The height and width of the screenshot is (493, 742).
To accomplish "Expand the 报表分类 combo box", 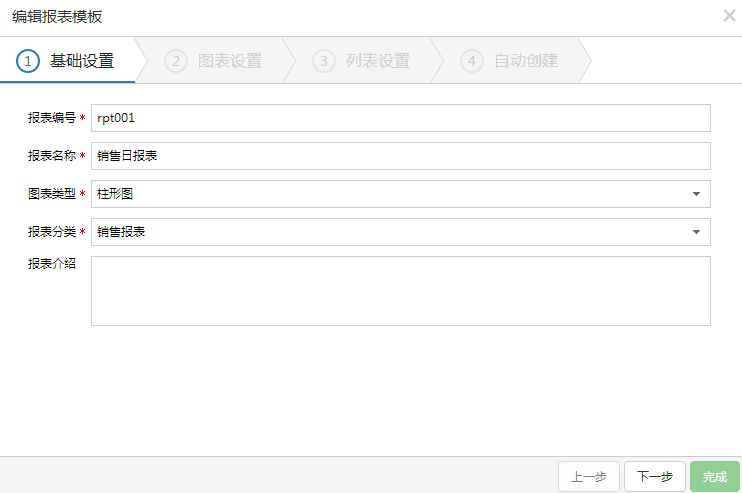I will 401,232.
